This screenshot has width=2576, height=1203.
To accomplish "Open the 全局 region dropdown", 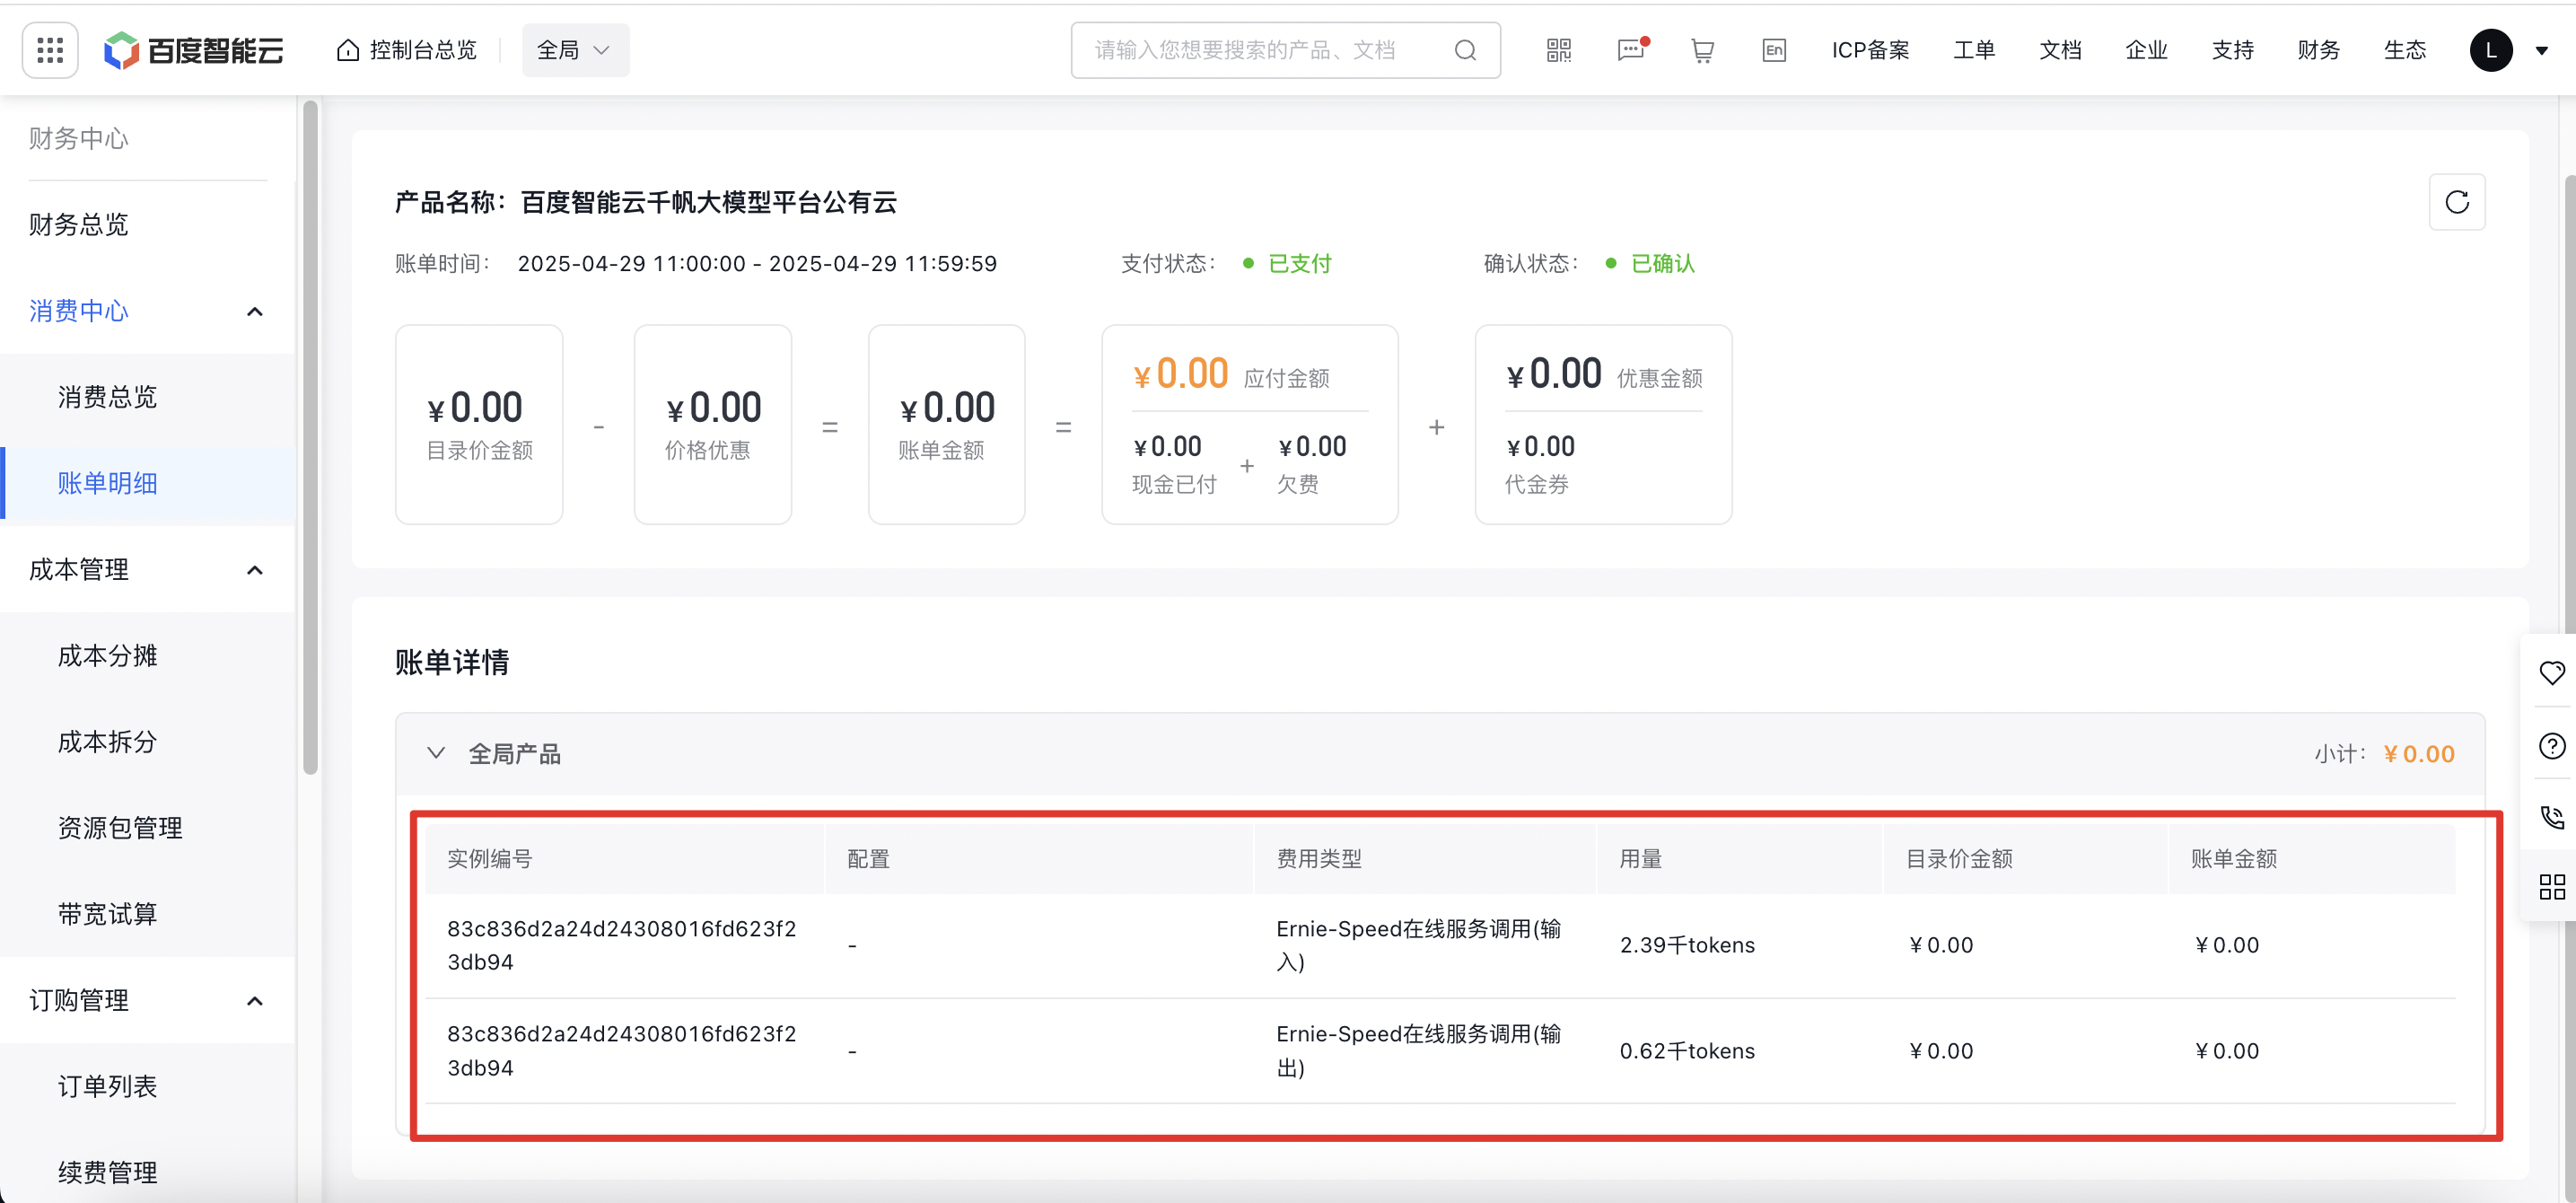I will coord(575,50).
